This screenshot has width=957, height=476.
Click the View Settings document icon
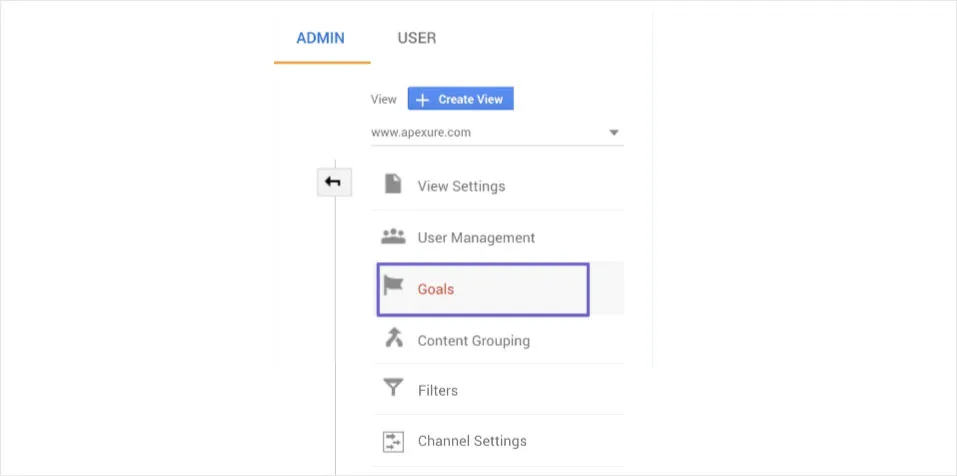tap(393, 184)
